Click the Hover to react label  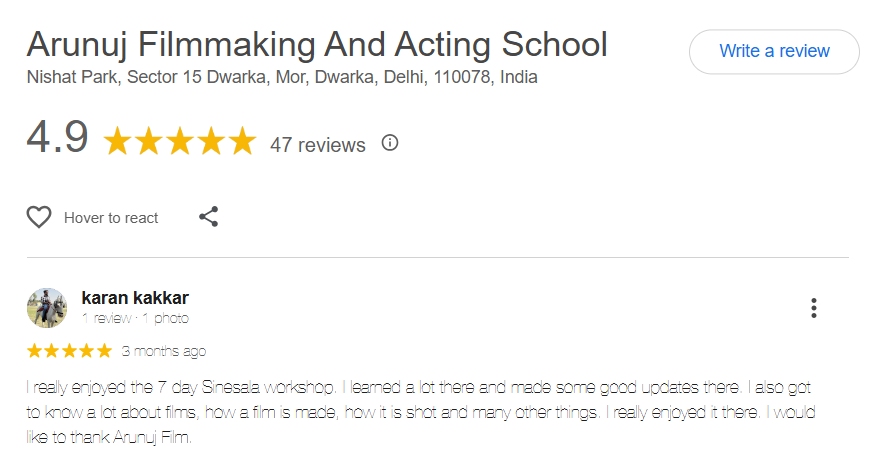click(111, 218)
